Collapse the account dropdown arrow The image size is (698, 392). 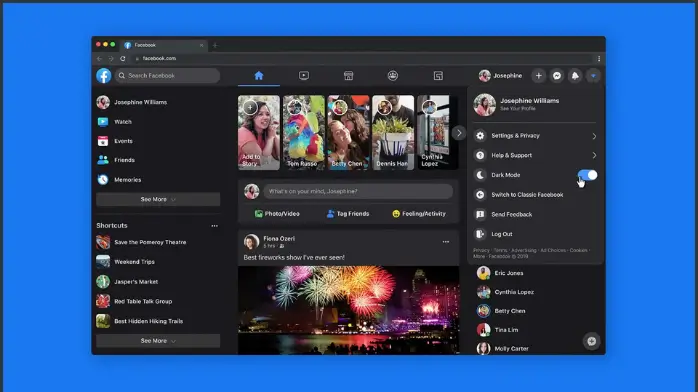593,76
